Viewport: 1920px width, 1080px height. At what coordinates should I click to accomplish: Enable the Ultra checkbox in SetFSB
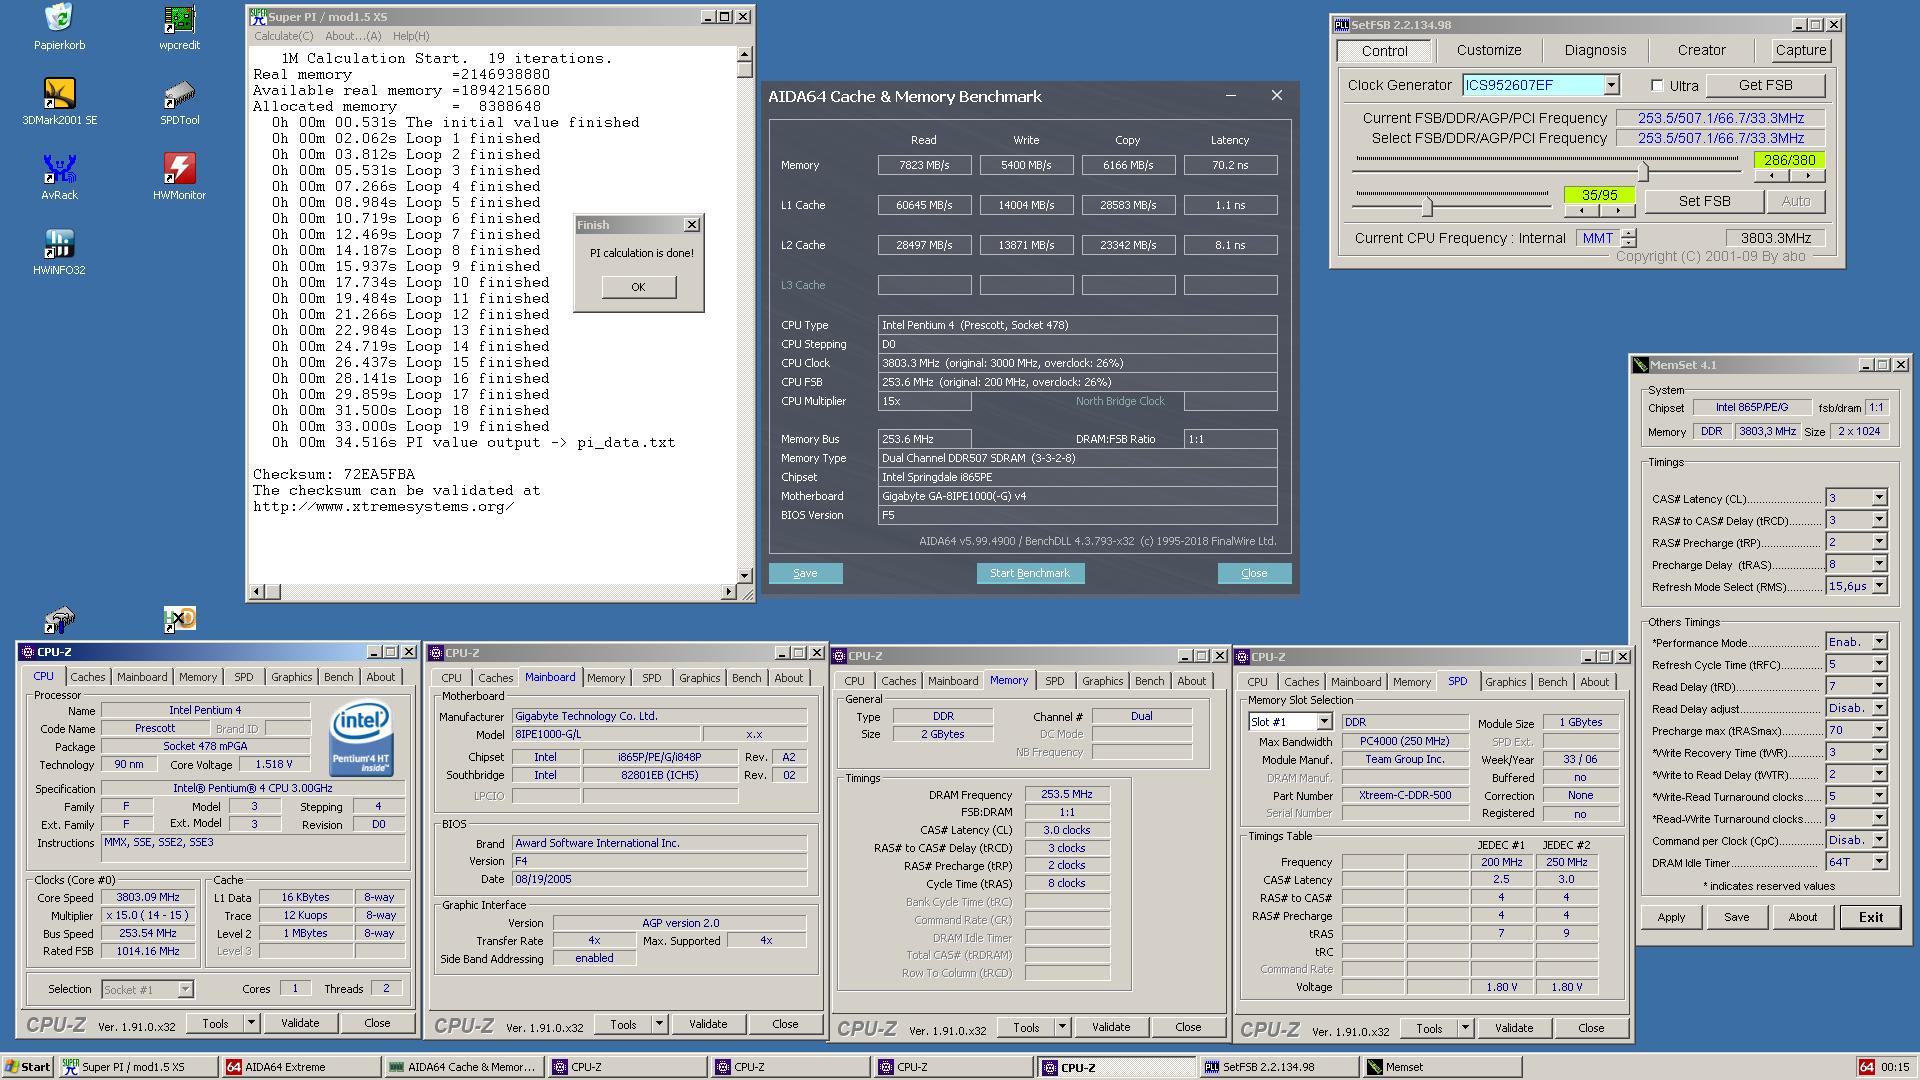[x=1657, y=86]
